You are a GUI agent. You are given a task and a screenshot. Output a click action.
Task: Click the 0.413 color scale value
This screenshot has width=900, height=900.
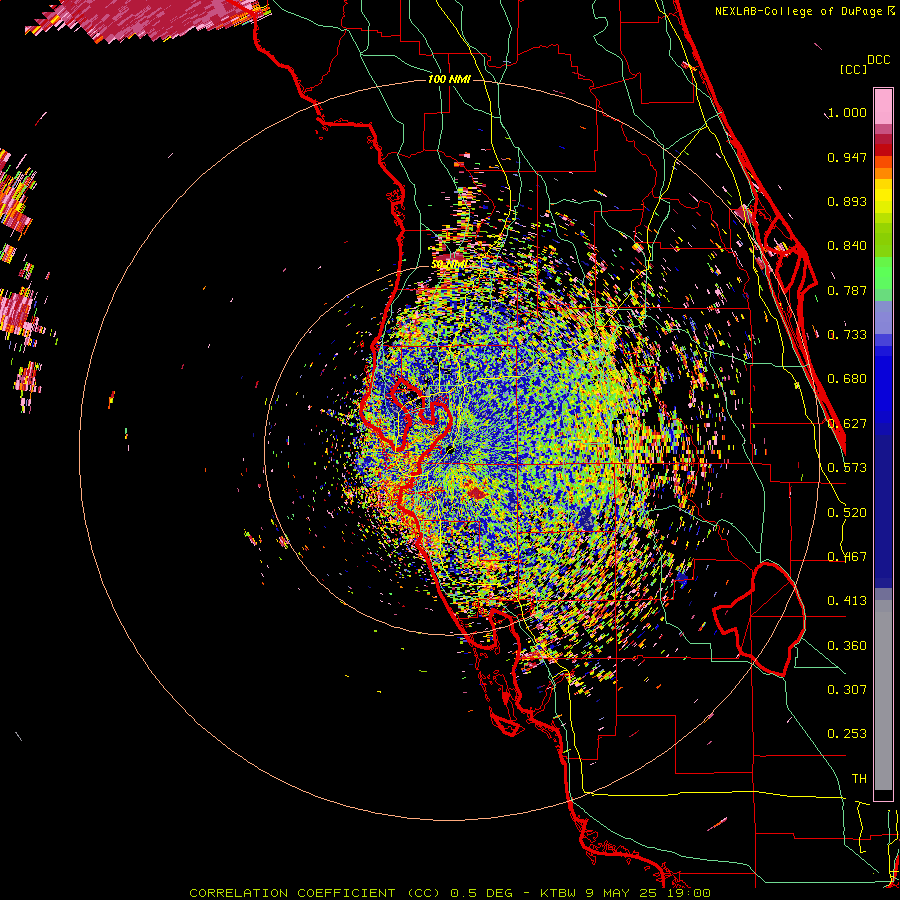click(847, 601)
